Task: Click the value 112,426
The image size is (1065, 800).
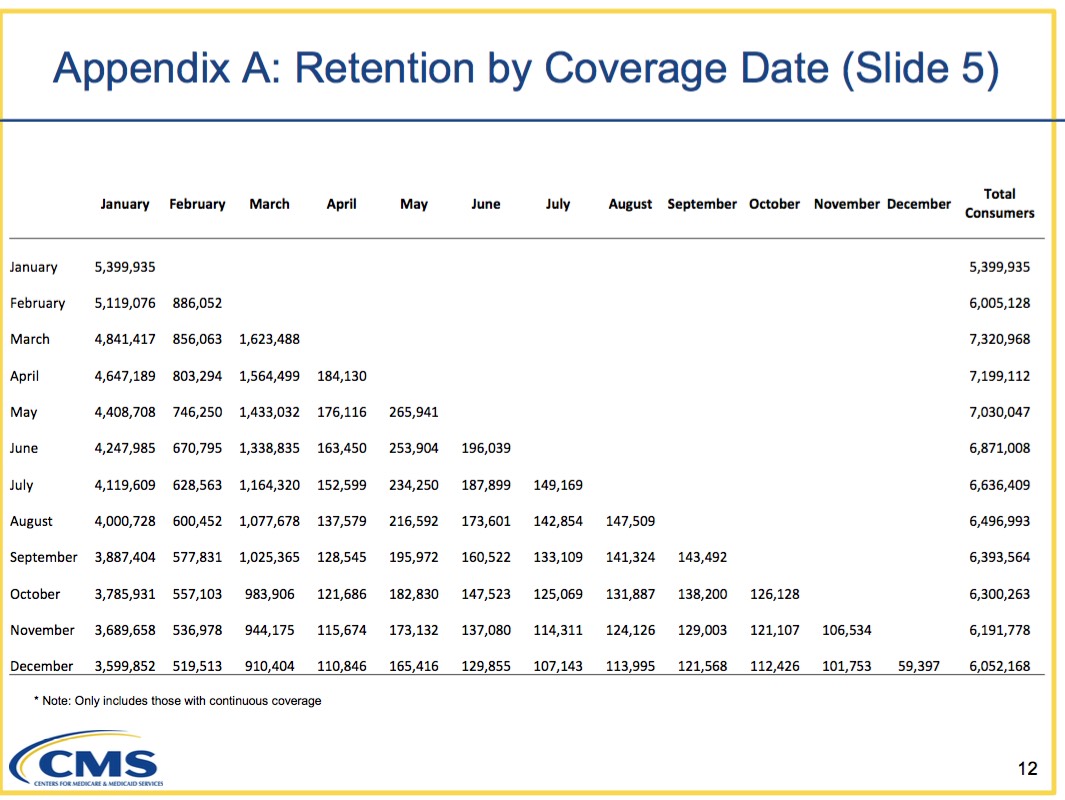Action: (x=774, y=666)
